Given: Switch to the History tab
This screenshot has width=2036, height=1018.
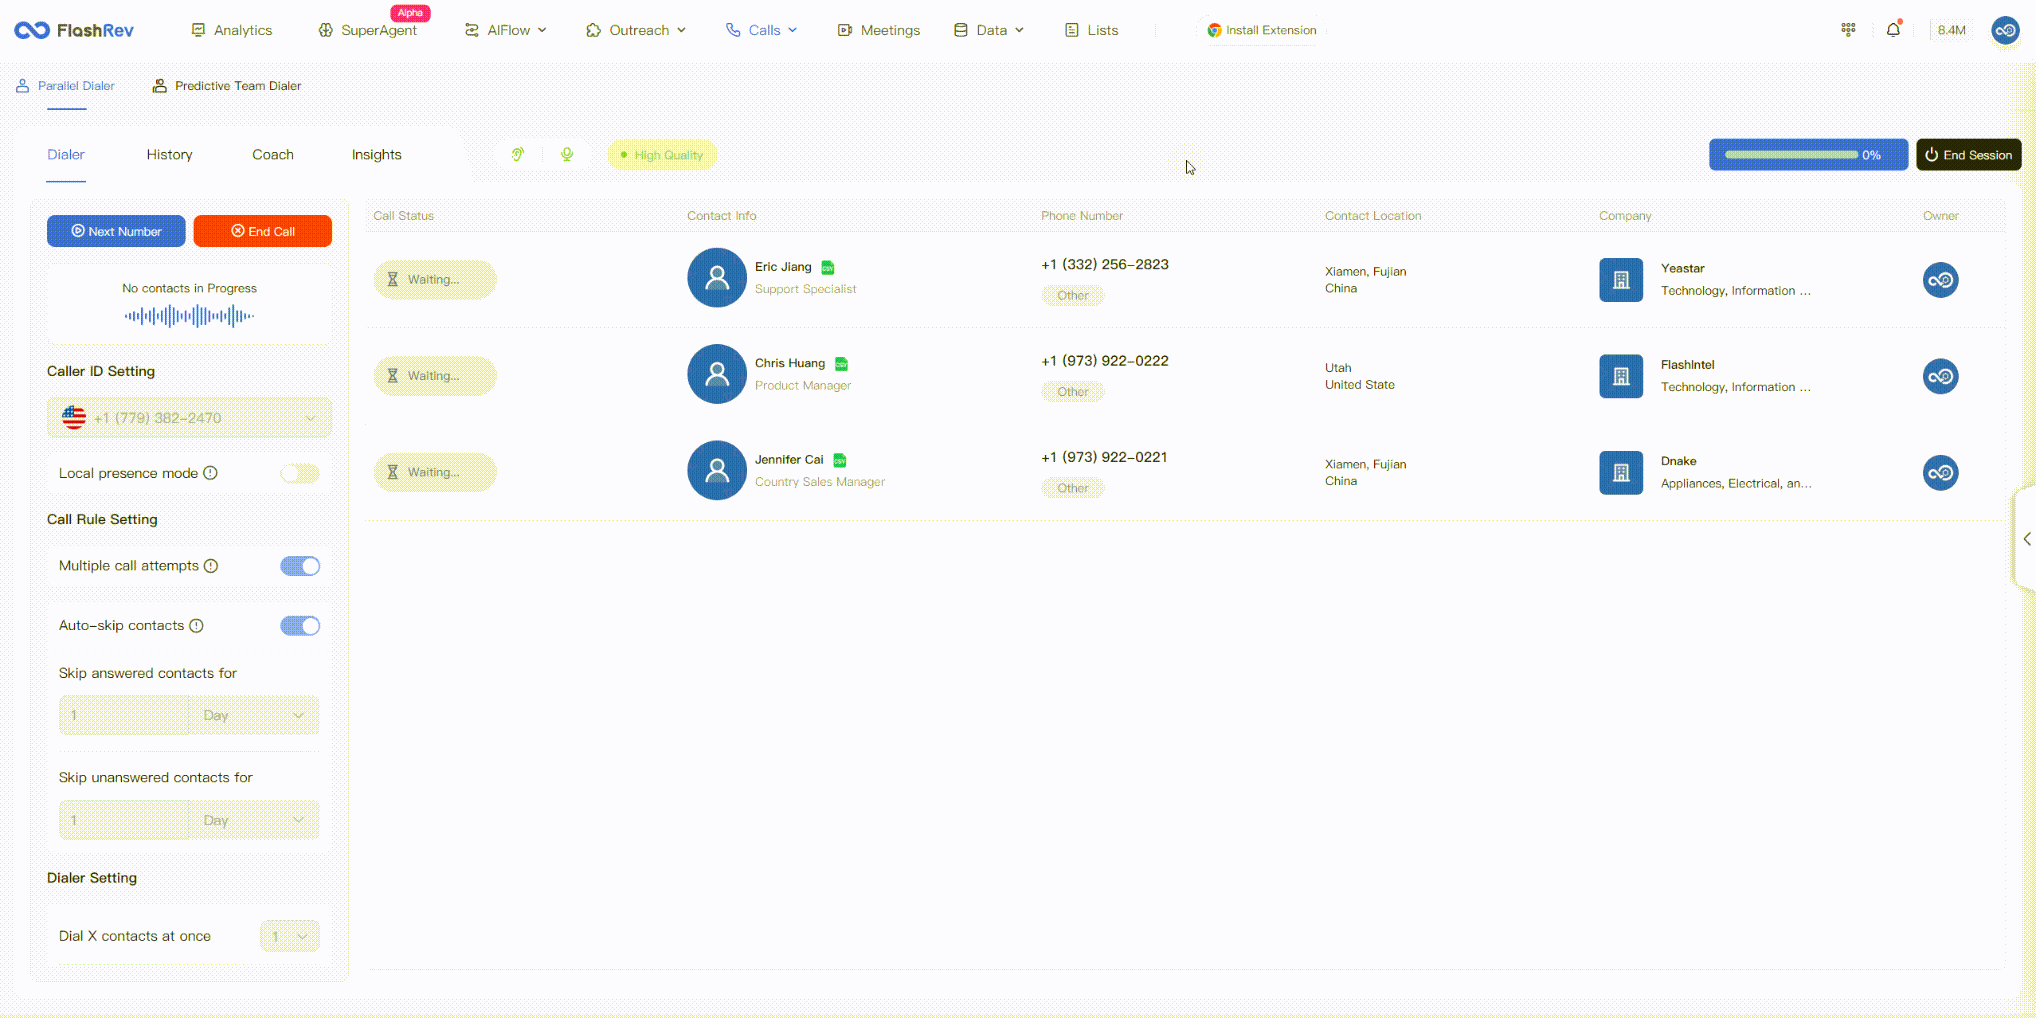Looking at the screenshot, I should click(x=169, y=155).
